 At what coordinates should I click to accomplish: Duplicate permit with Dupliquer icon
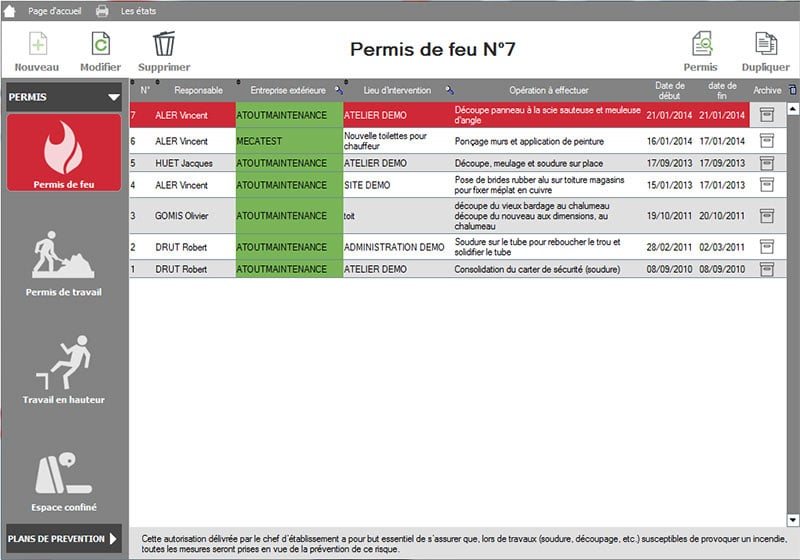(766, 44)
